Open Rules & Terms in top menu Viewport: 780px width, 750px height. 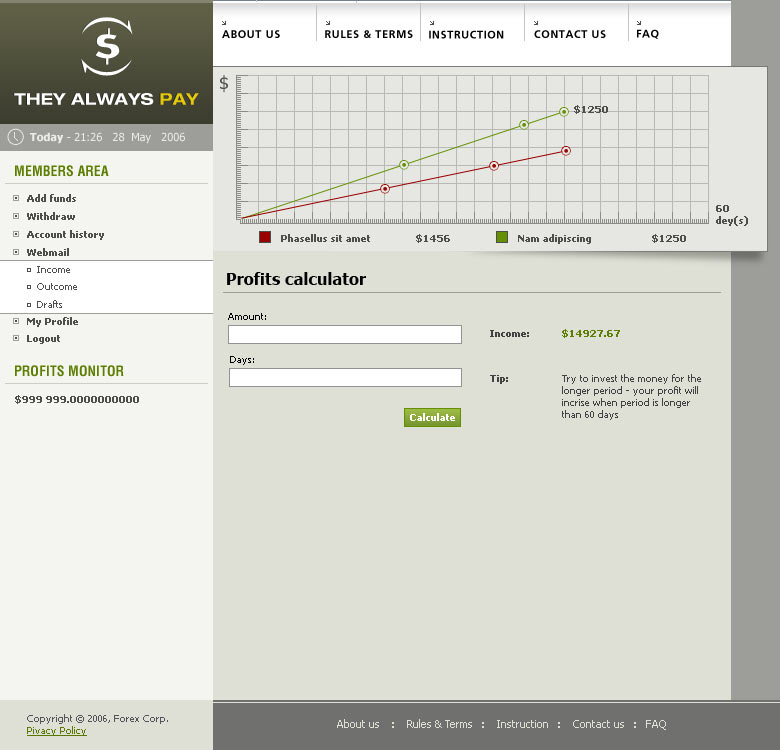tap(368, 34)
